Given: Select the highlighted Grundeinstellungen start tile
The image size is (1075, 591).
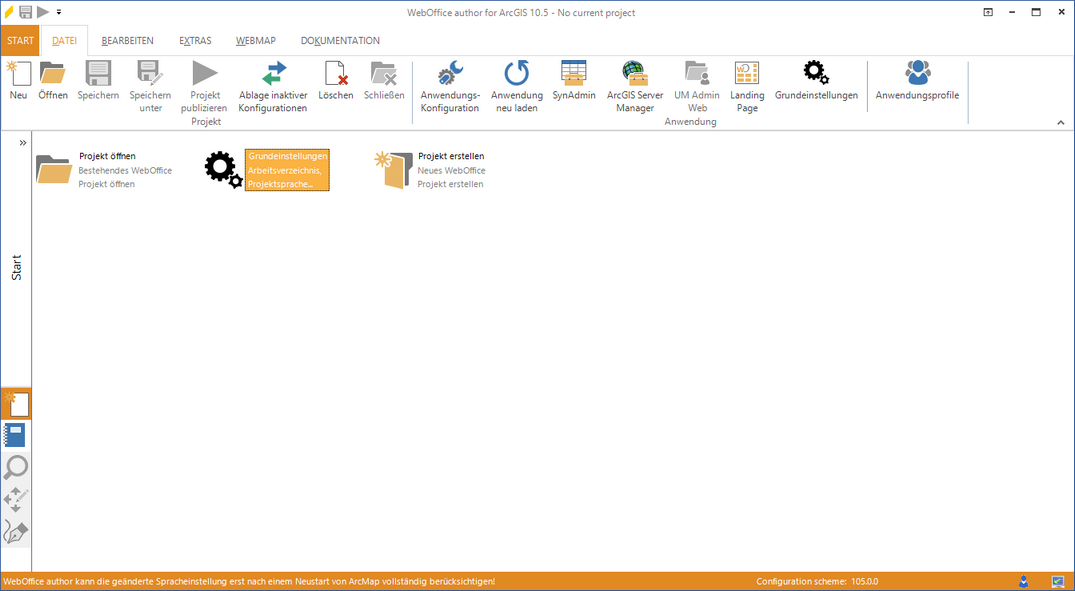Looking at the screenshot, I should pyautogui.click(x=286, y=170).
